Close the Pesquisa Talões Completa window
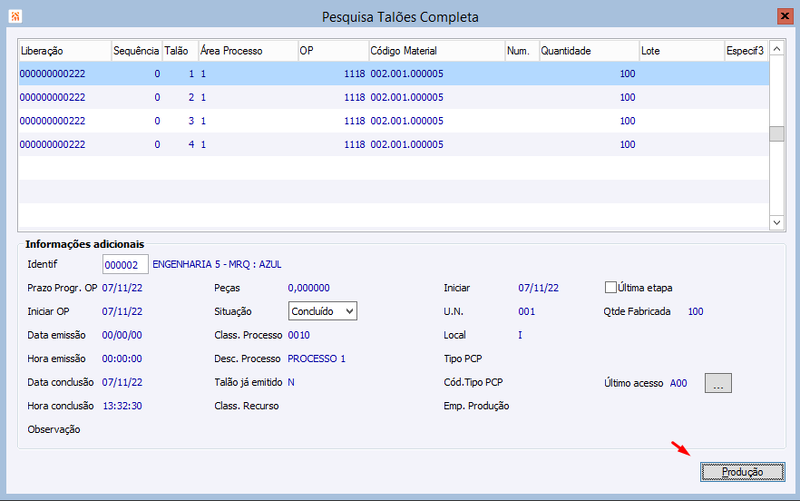Image resolution: width=800 pixels, height=501 pixels. click(x=784, y=16)
